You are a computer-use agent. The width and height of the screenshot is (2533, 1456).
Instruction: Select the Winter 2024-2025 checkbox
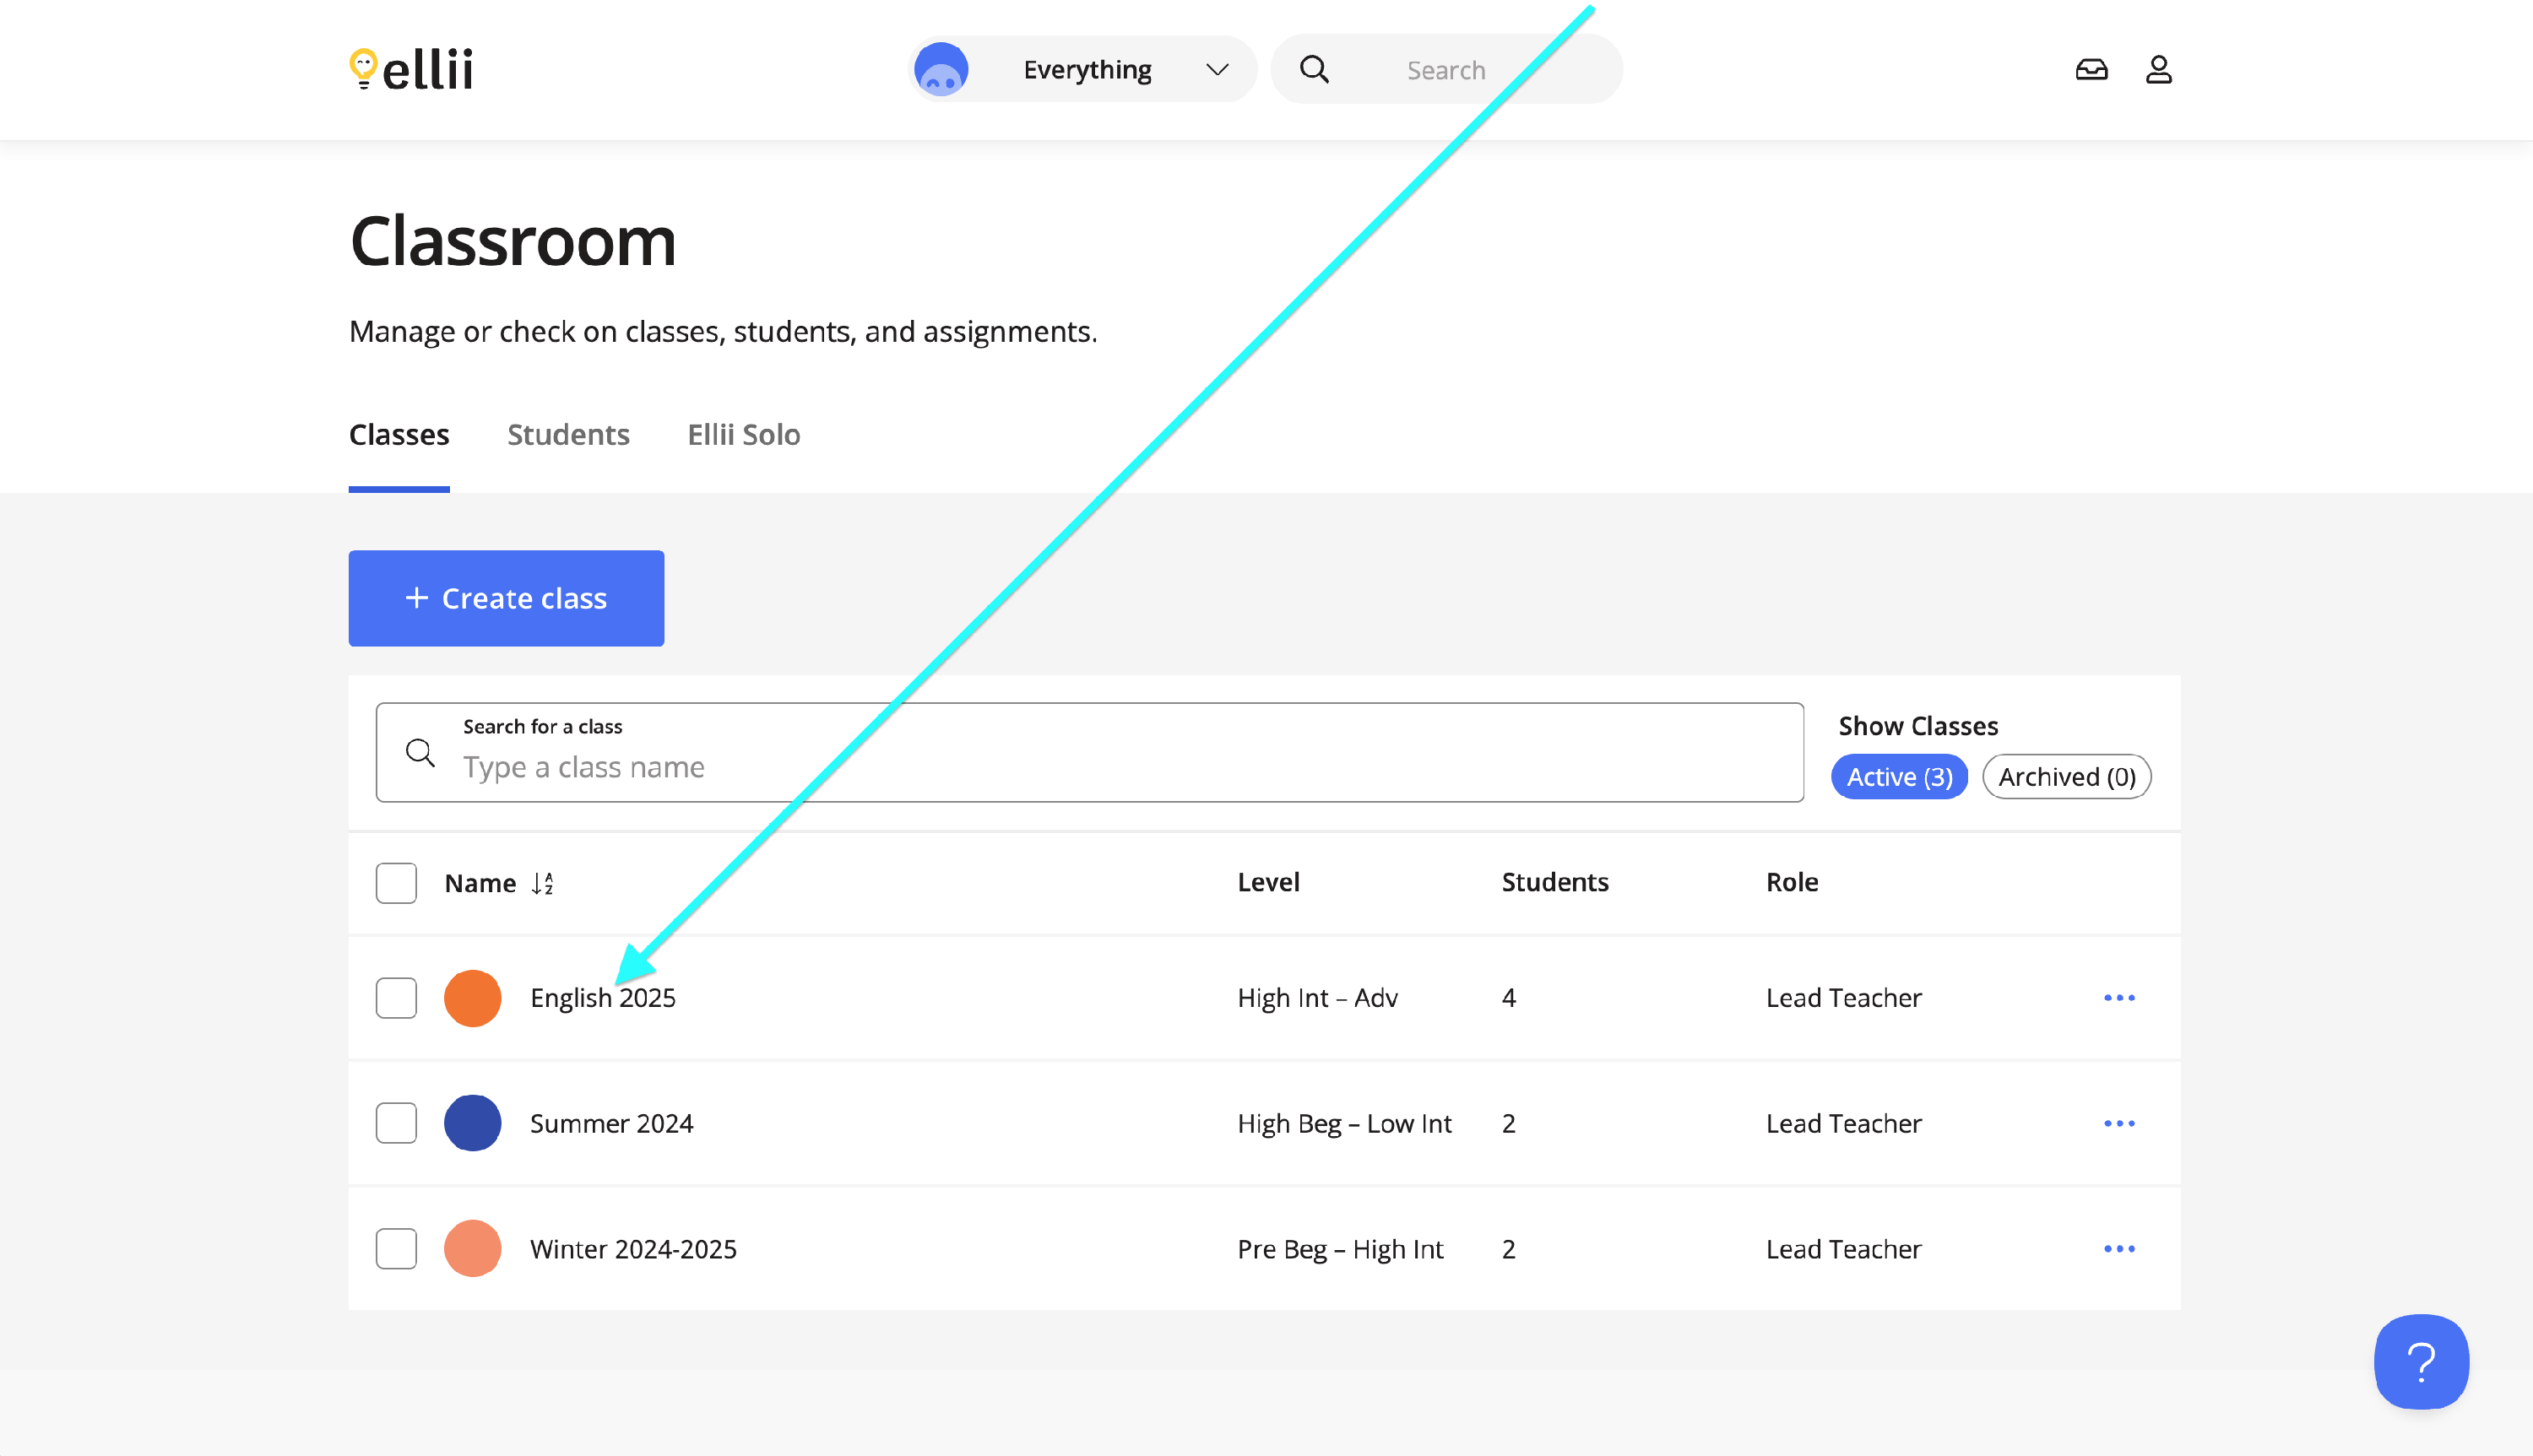(x=396, y=1249)
